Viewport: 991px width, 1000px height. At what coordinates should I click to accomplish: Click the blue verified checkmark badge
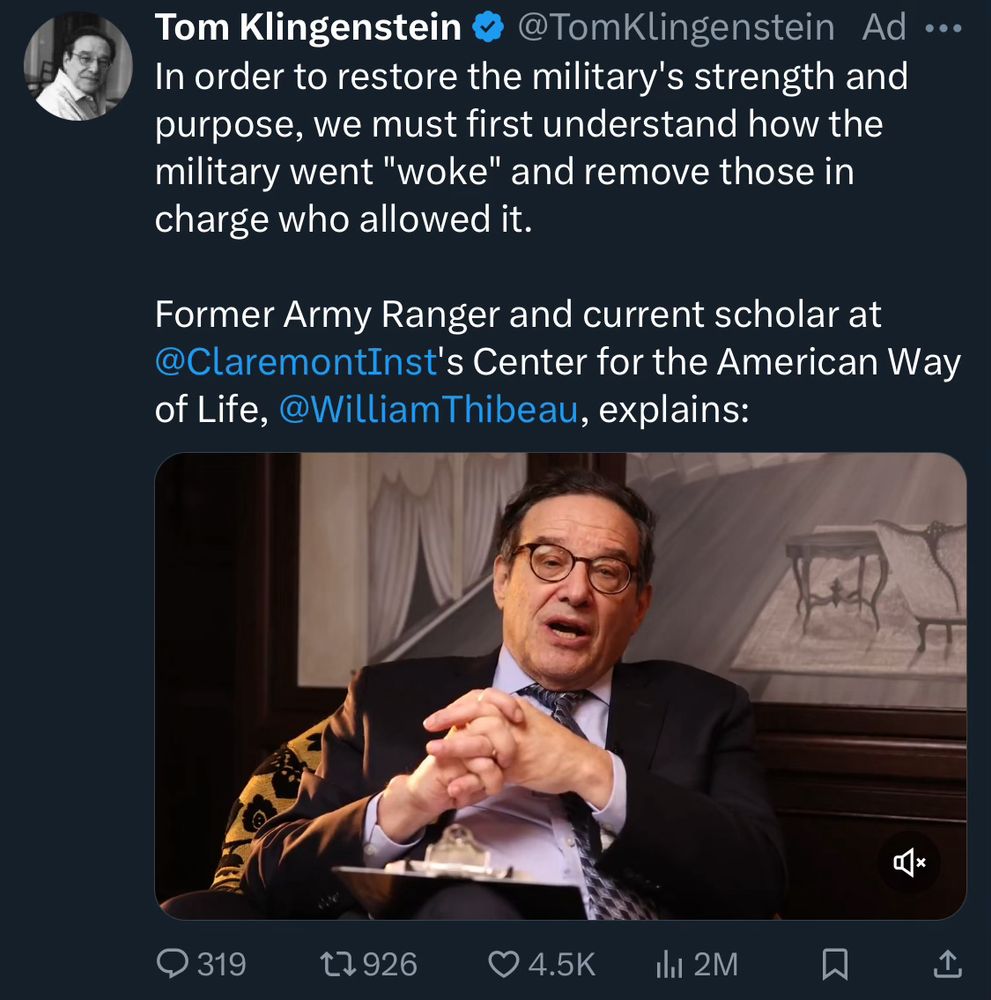click(x=487, y=29)
